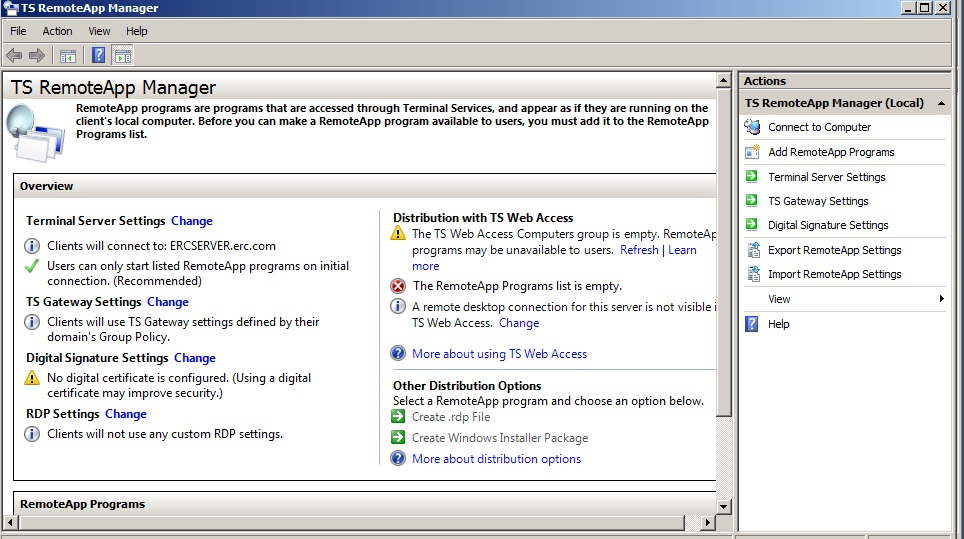Viewport: 964px width, 539px height.
Task: Click horizontal scrollbar left arrow
Action: pos(10,522)
